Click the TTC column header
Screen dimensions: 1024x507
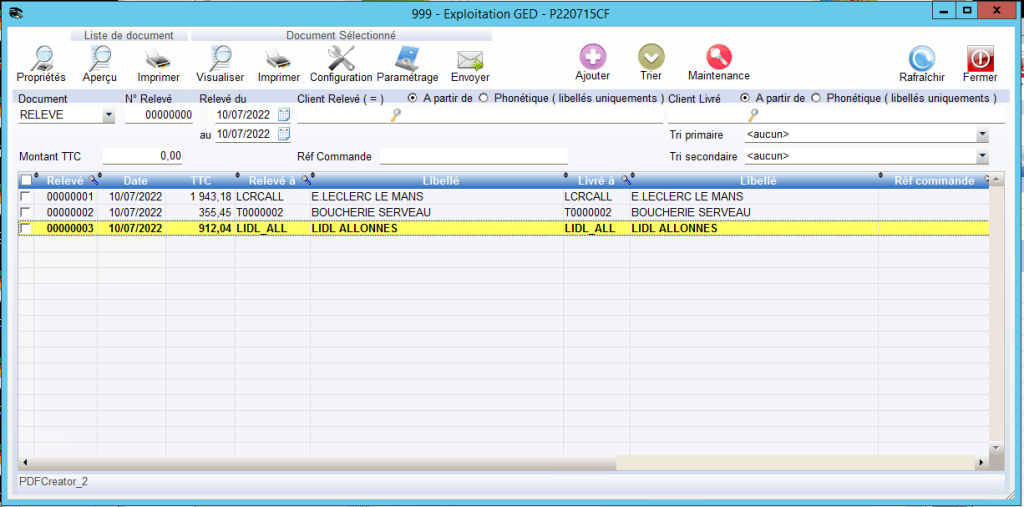point(200,181)
